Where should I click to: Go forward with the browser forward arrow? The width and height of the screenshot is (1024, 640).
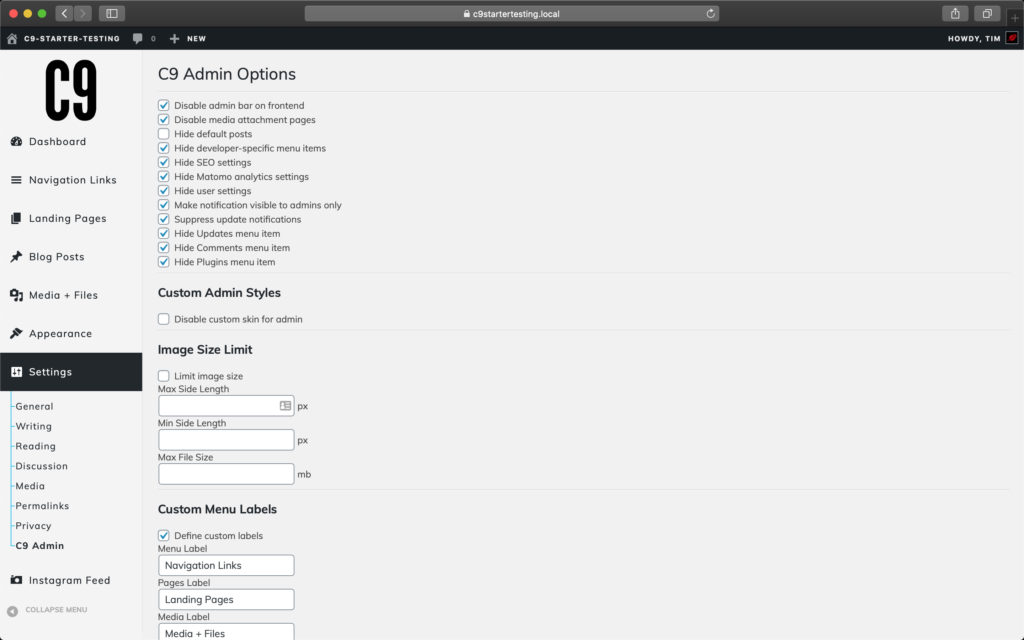click(82, 13)
